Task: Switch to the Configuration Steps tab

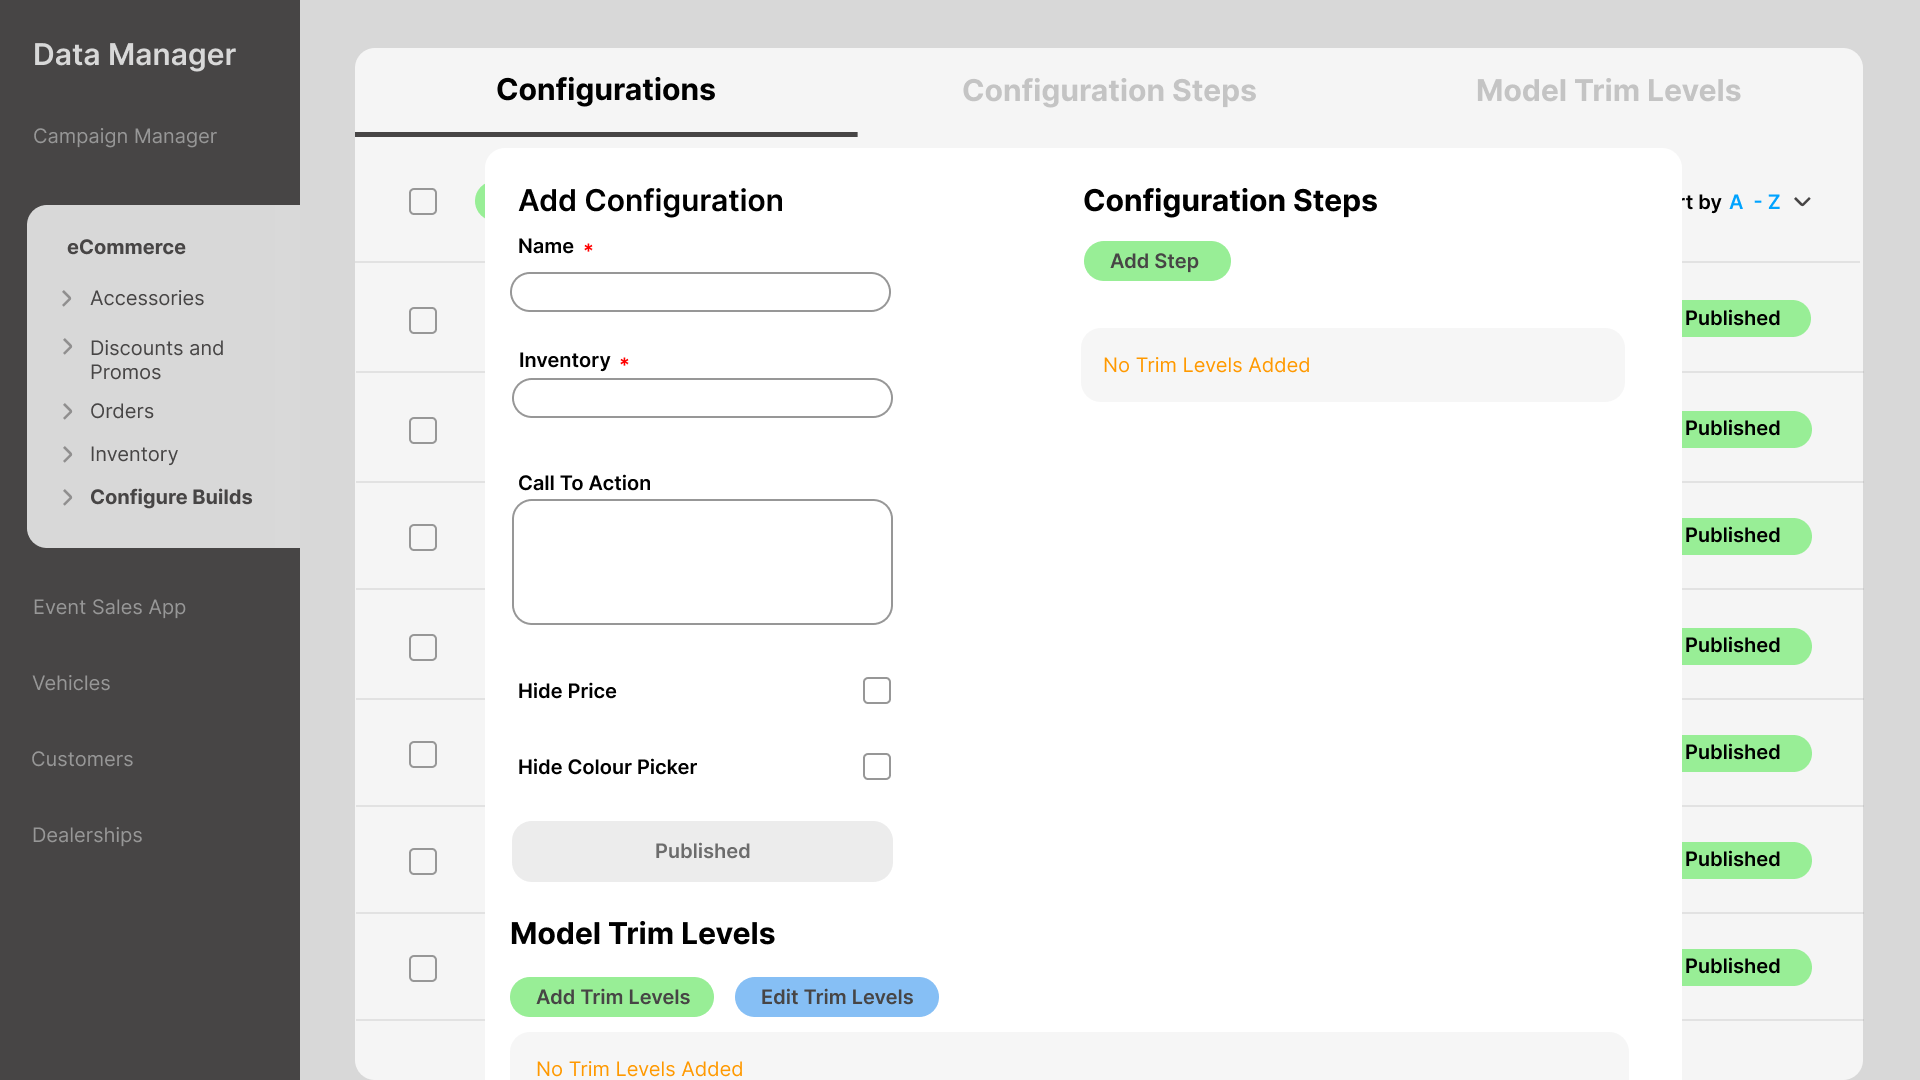Action: (1109, 90)
